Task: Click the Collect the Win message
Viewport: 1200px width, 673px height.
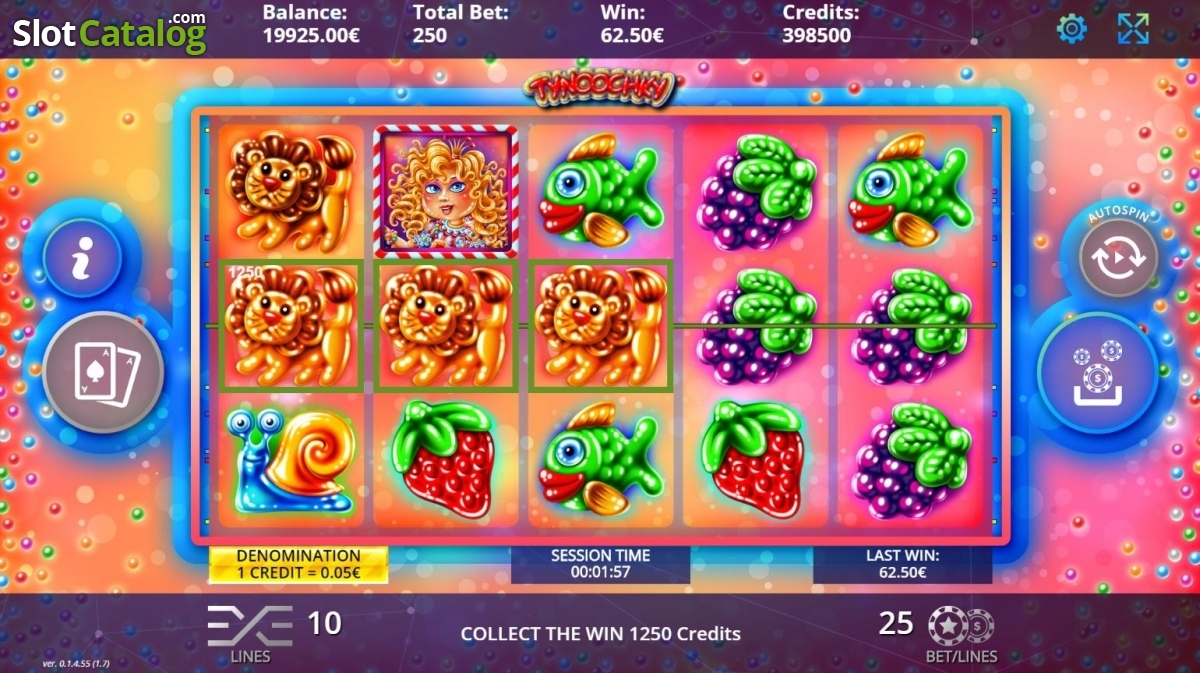Action: 601,633
